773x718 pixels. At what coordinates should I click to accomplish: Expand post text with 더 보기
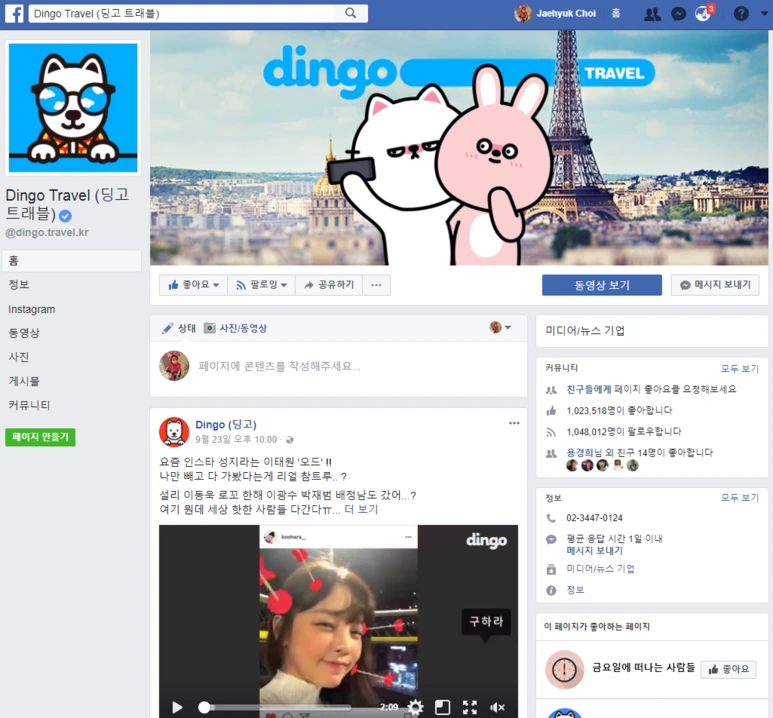361,509
